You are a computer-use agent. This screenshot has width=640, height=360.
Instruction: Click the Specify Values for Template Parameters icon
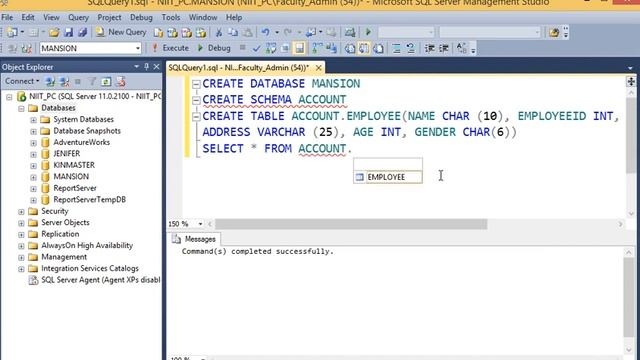(461, 48)
